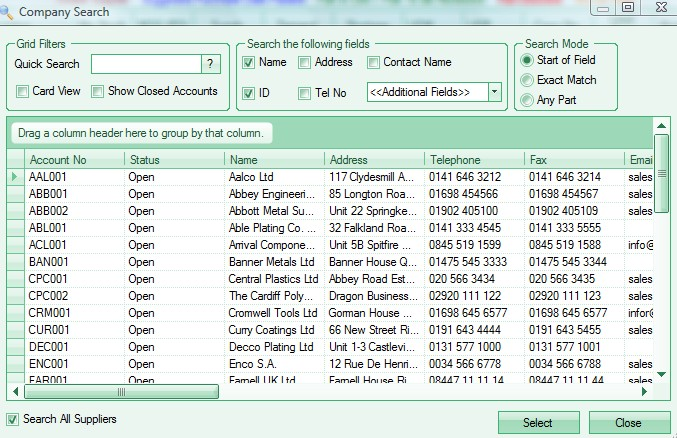
Task: Click inside the Quick Search text field
Action: click(x=145, y=64)
